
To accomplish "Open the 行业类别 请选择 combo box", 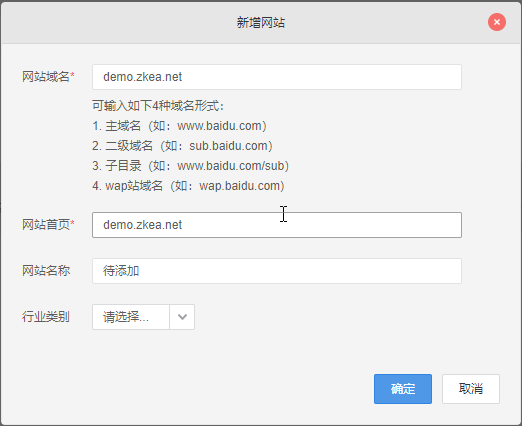I will (x=143, y=317).
